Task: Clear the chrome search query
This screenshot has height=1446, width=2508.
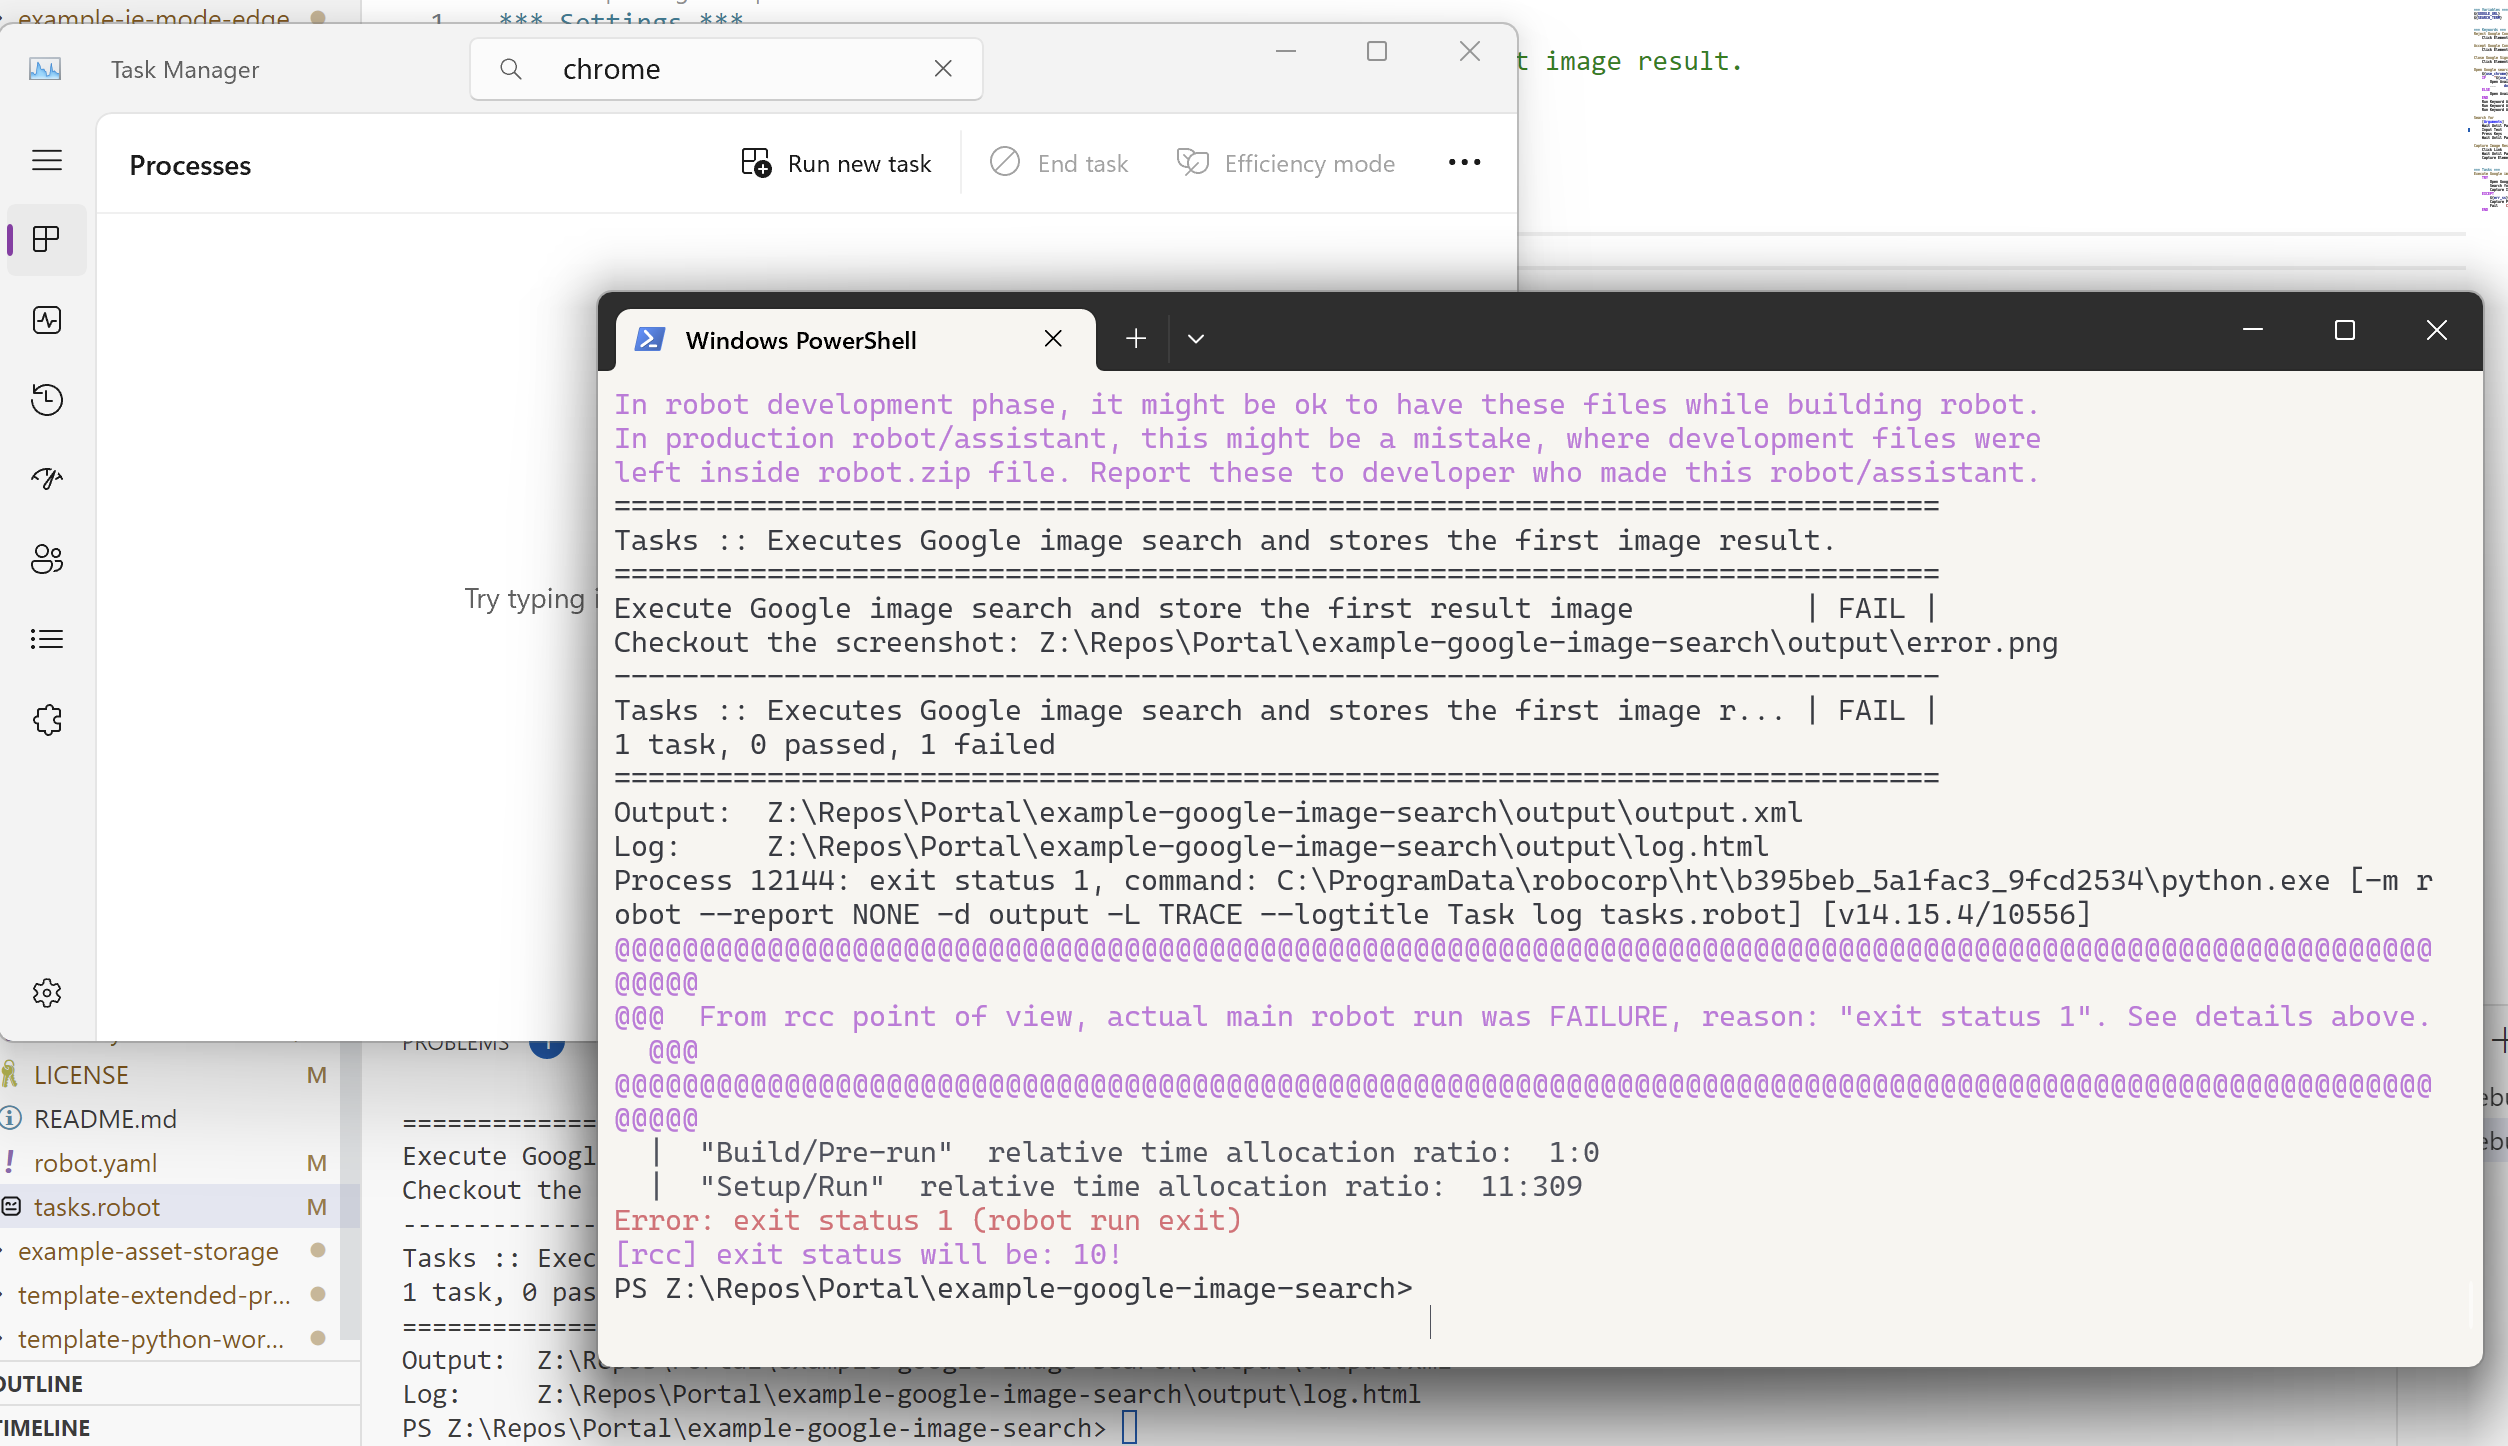Action: tap(943, 68)
